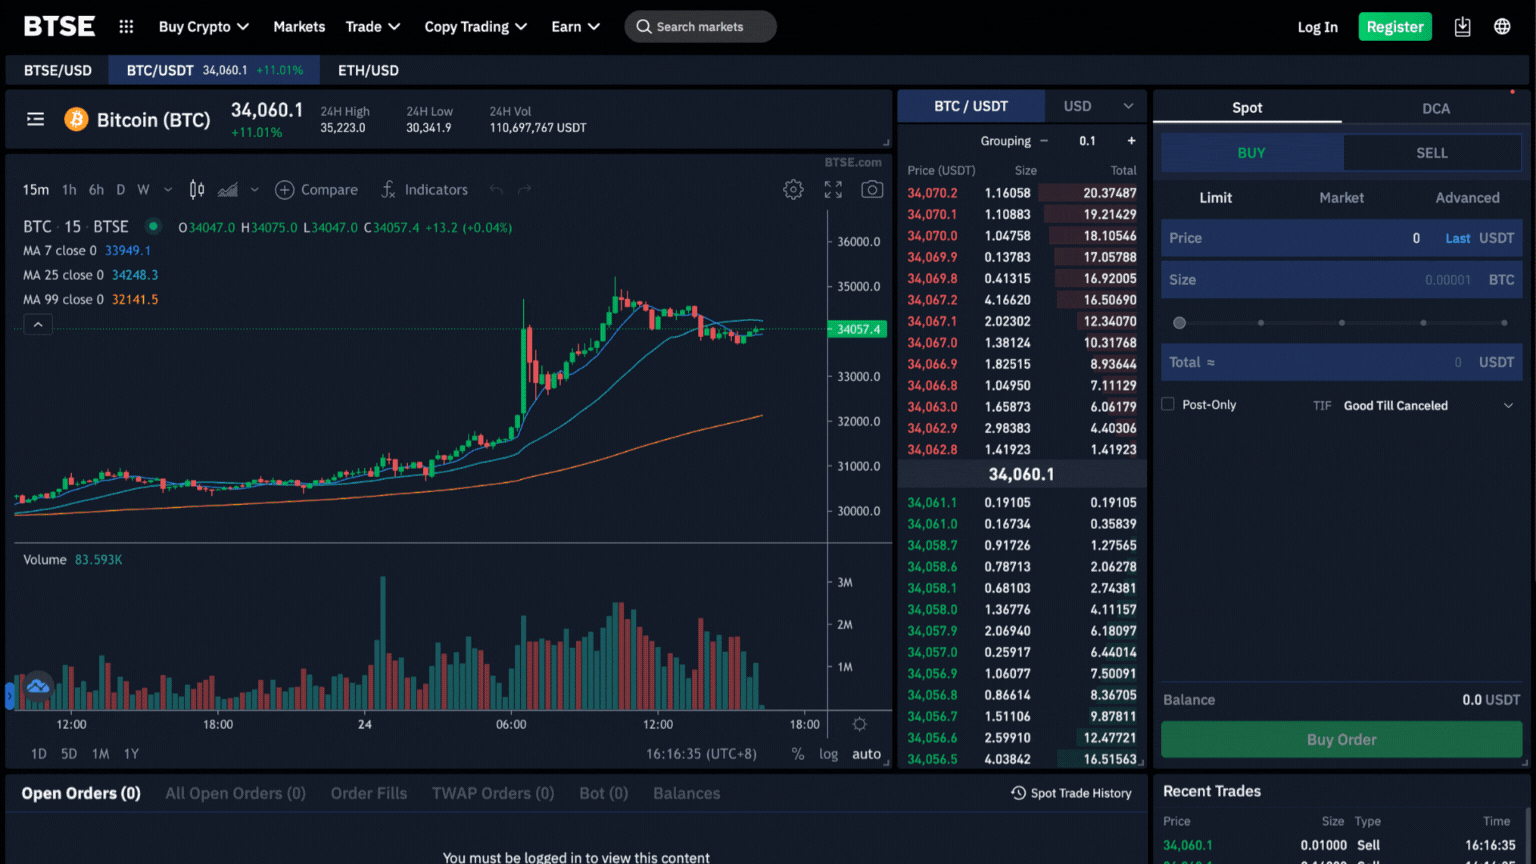Click the Register button

[x=1395, y=27]
